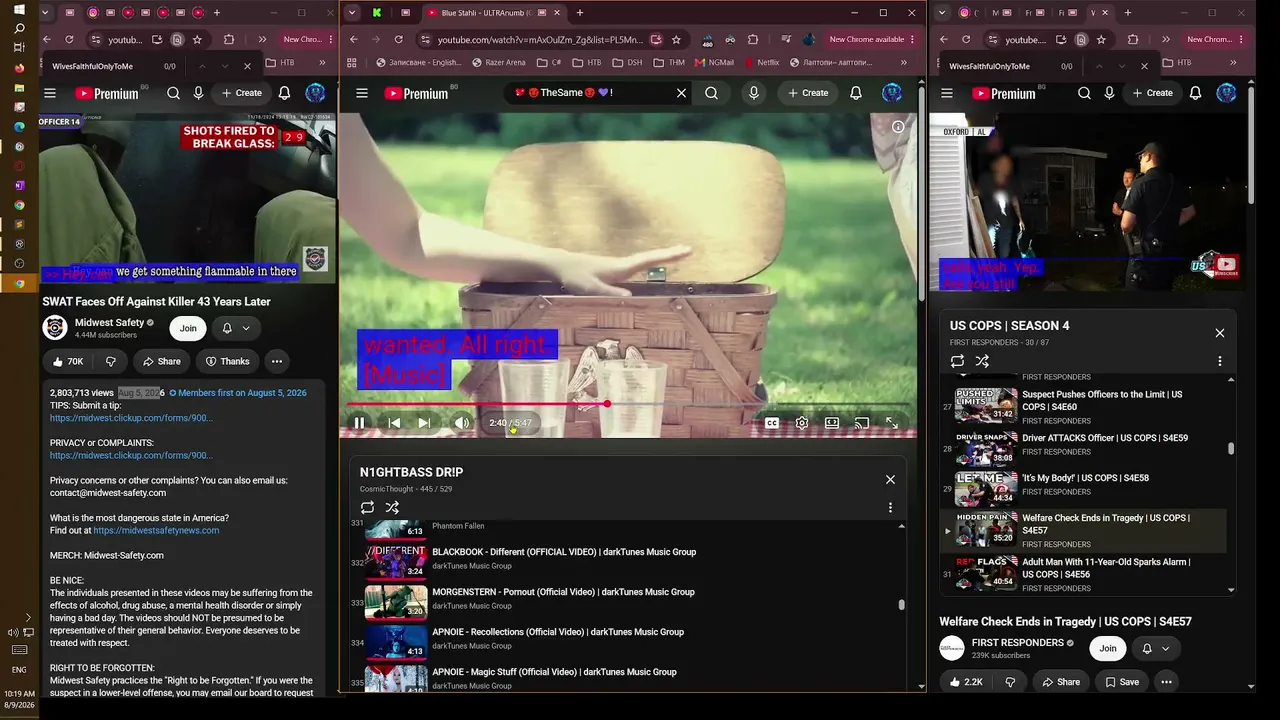Open NGMail bookmark in middle window

pyautogui.click(x=714, y=62)
